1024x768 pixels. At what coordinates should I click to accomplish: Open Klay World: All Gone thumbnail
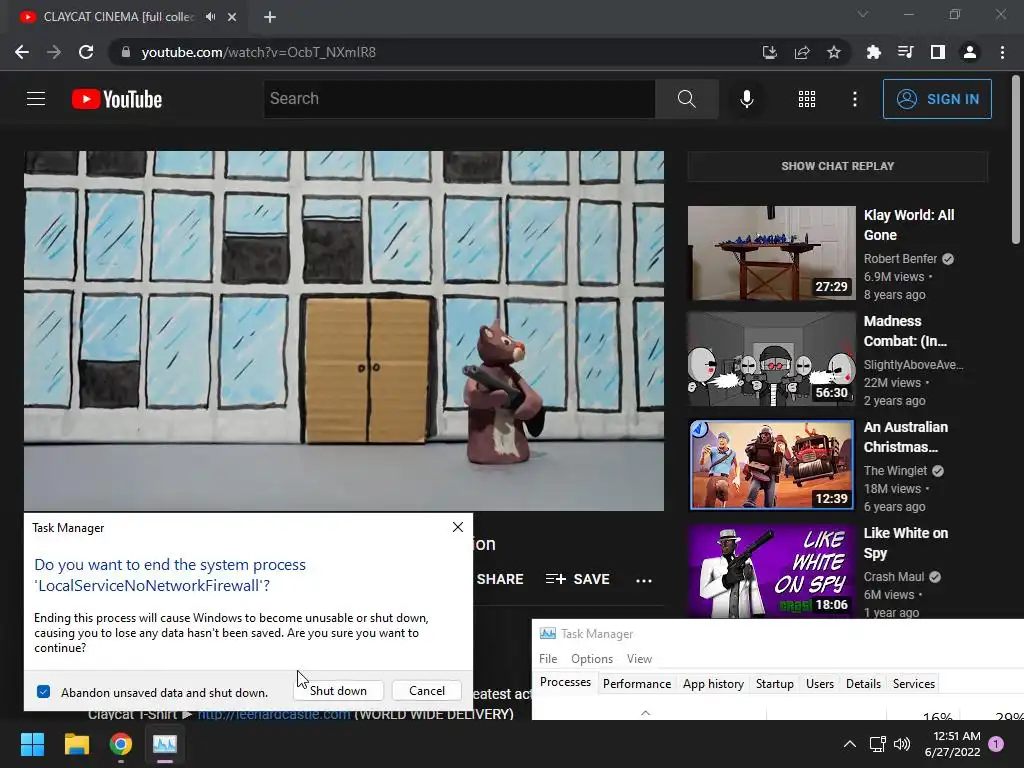click(x=771, y=253)
